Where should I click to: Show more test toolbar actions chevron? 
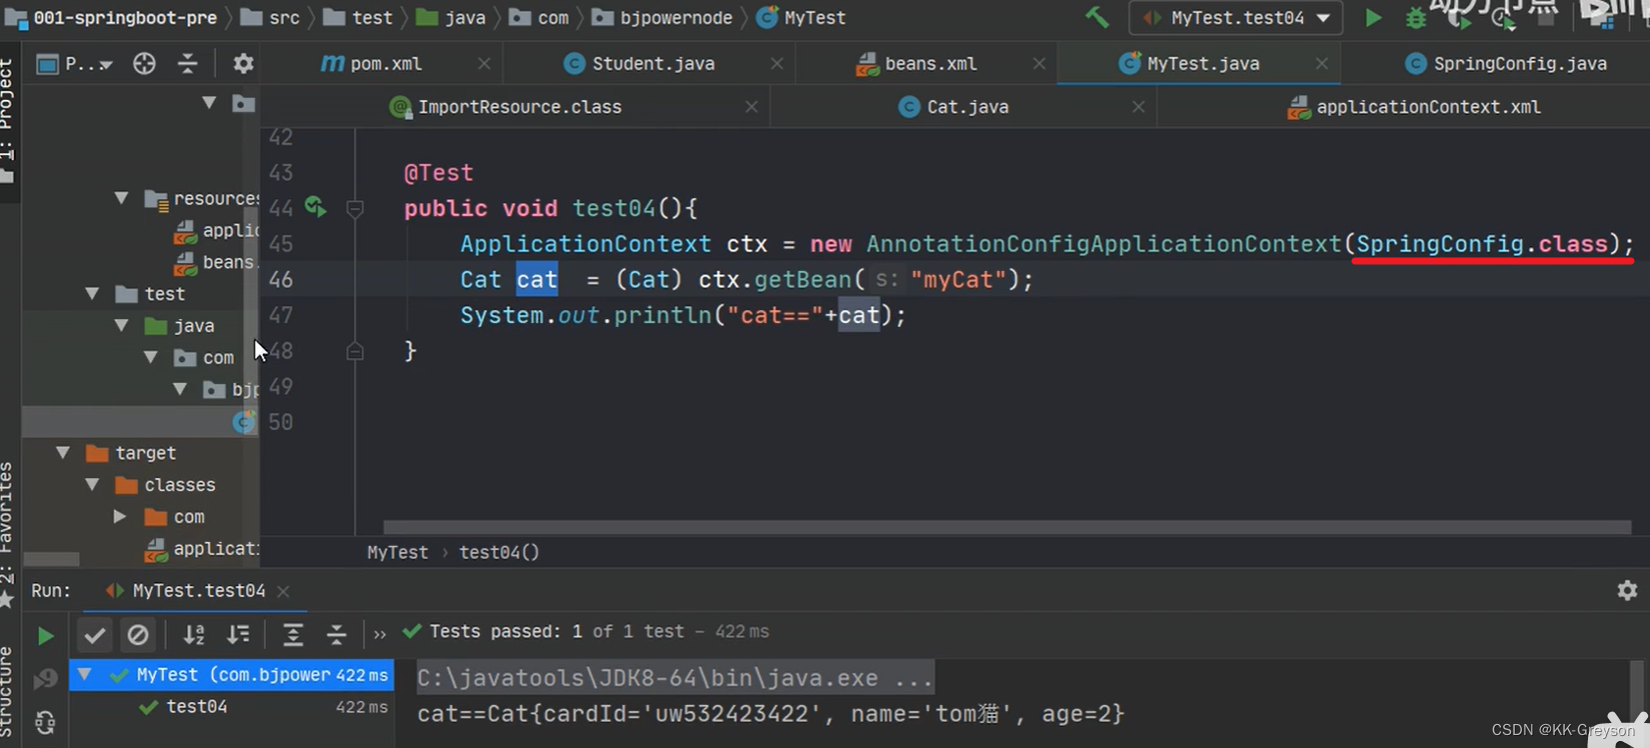pos(380,634)
